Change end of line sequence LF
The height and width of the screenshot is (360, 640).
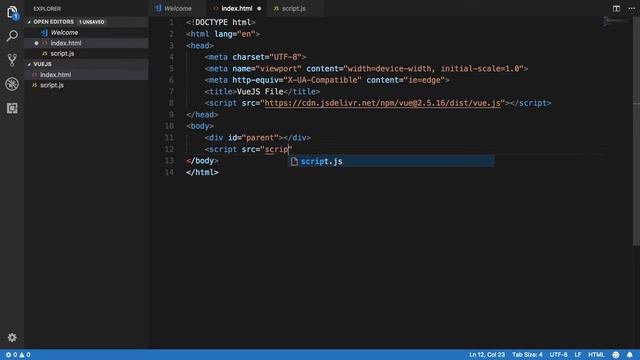578,355
